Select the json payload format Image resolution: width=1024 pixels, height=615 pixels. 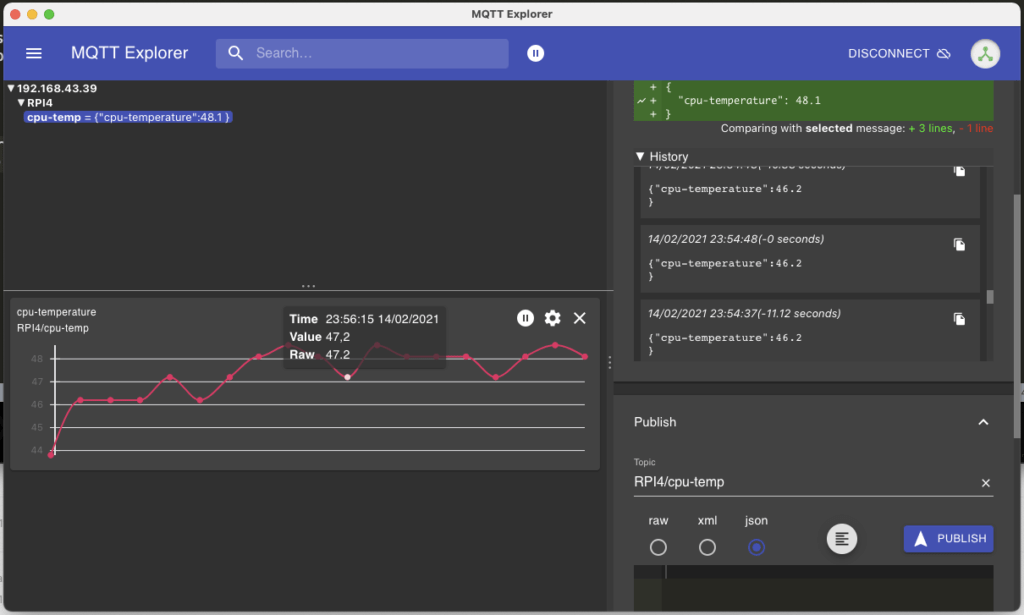point(756,547)
